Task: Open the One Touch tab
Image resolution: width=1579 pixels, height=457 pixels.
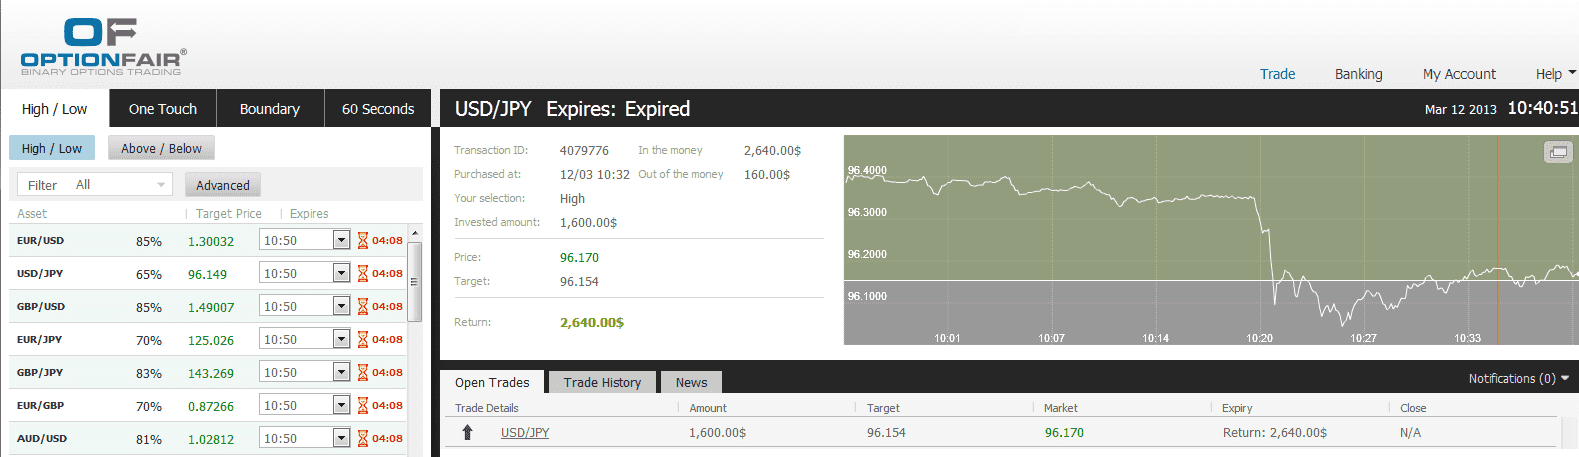Action: 163,109
